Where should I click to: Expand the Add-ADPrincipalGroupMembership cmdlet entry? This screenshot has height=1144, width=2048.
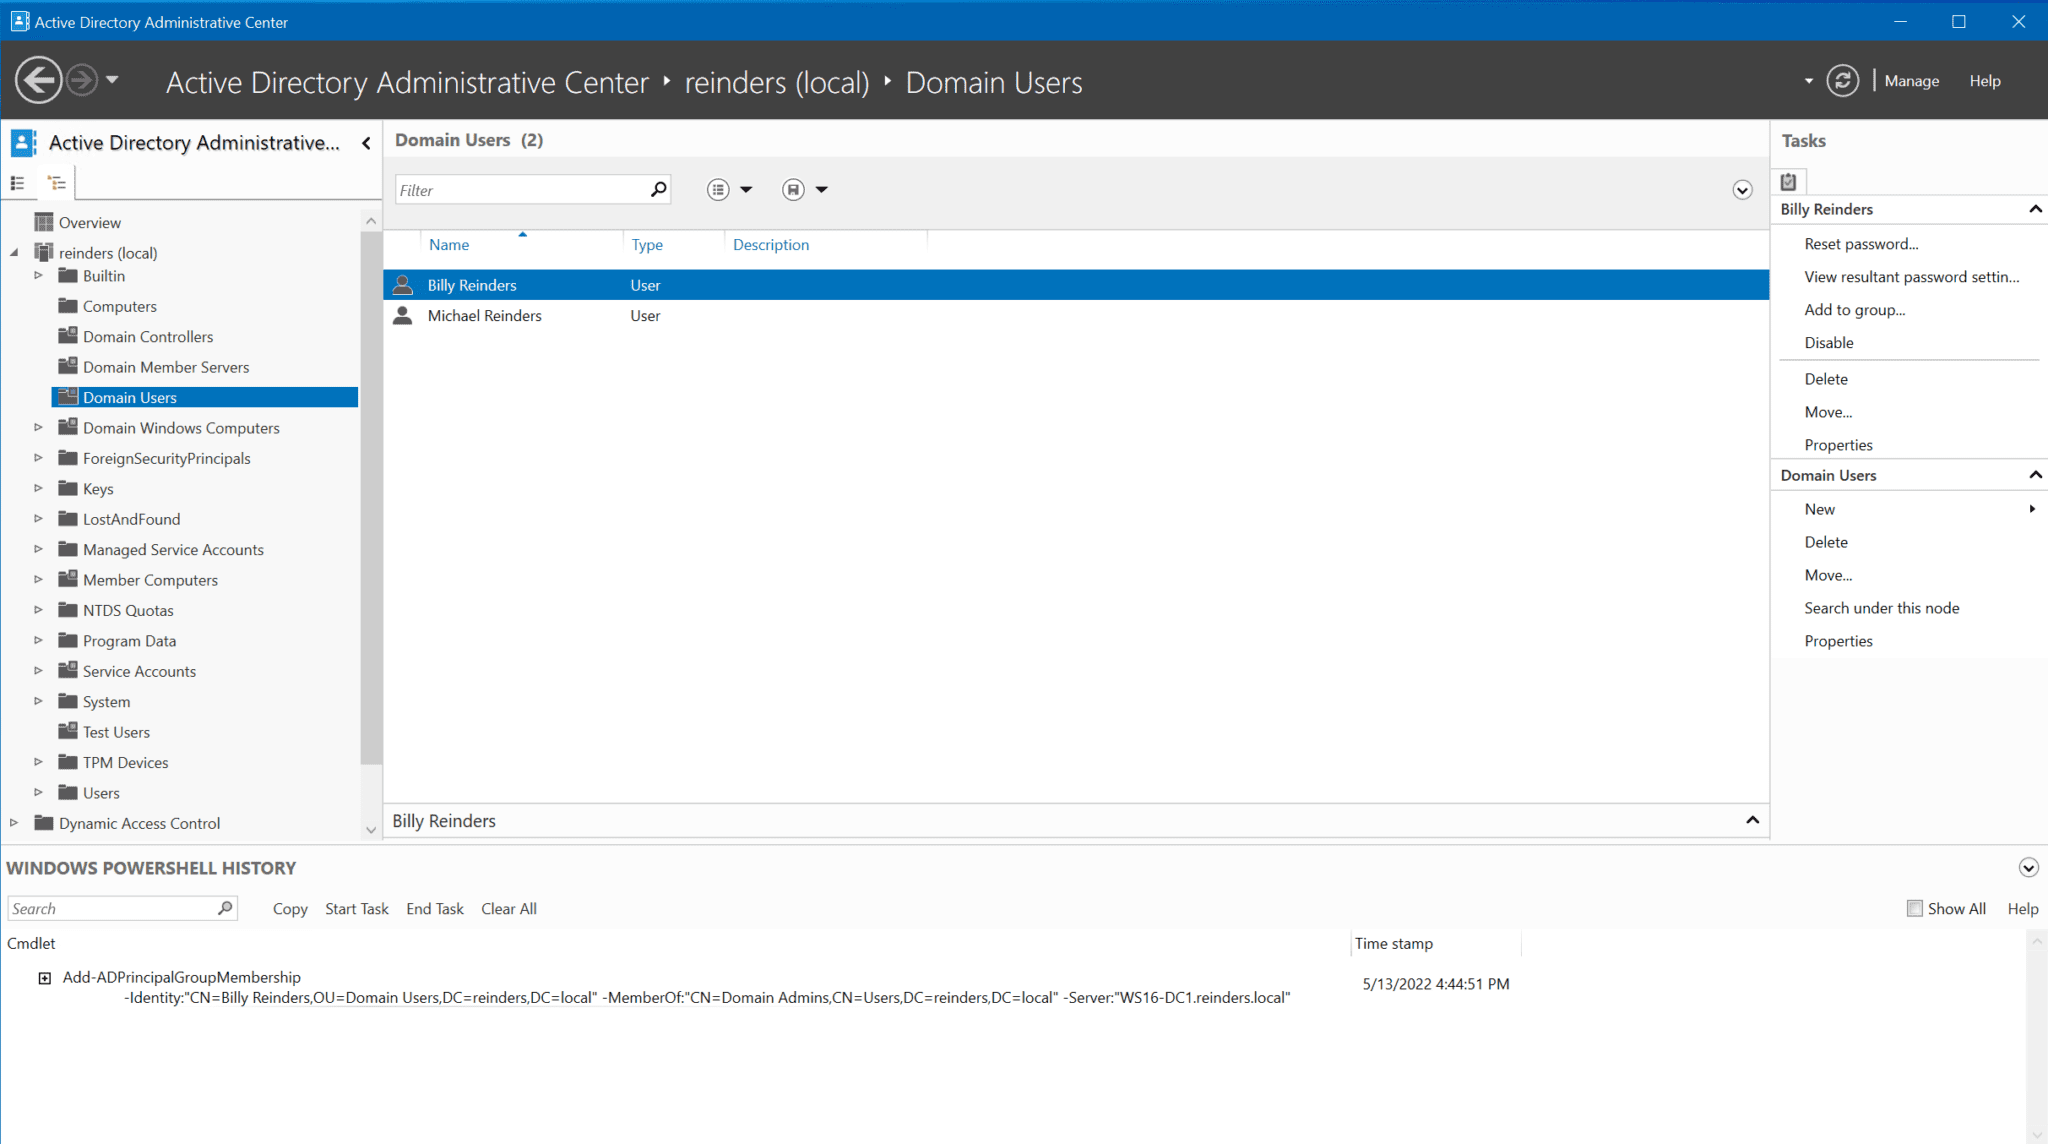point(44,977)
